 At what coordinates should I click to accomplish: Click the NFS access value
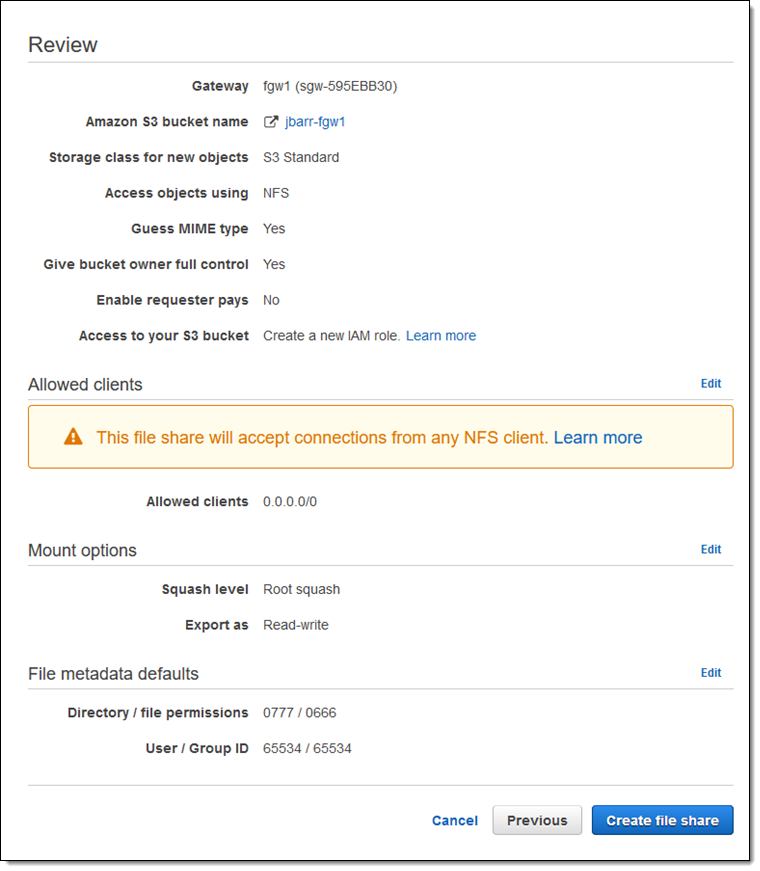pyautogui.click(x=276, y=193)
